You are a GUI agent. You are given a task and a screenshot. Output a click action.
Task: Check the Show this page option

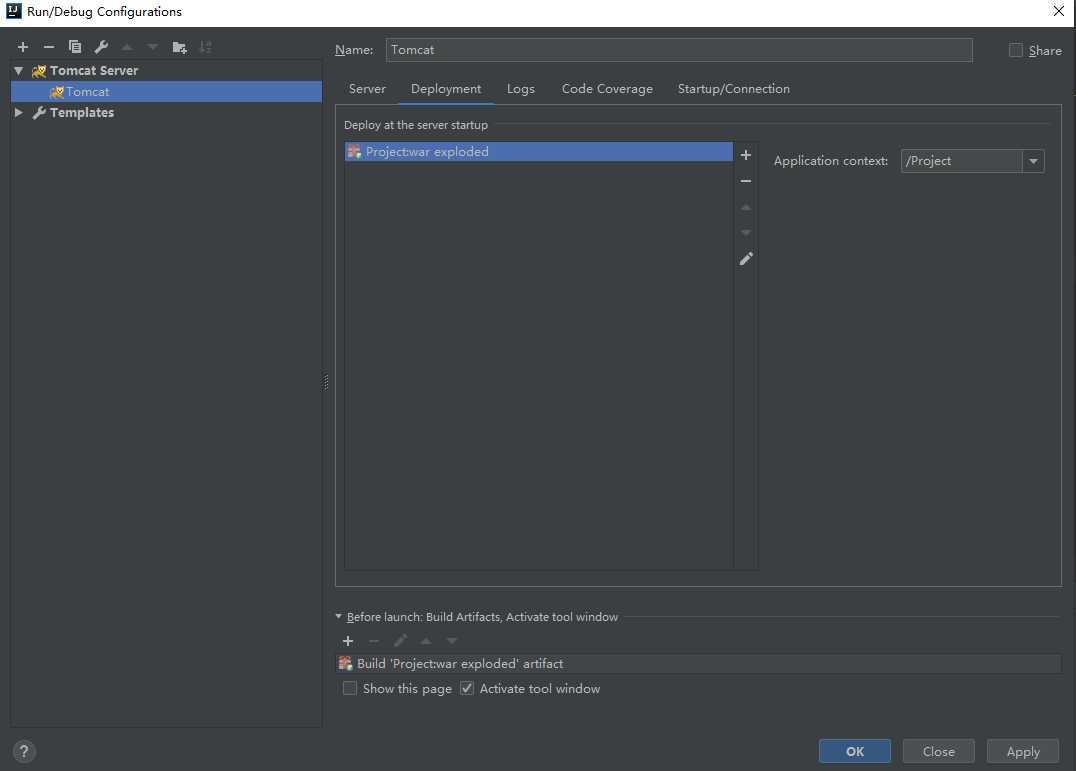pos(350,688)
